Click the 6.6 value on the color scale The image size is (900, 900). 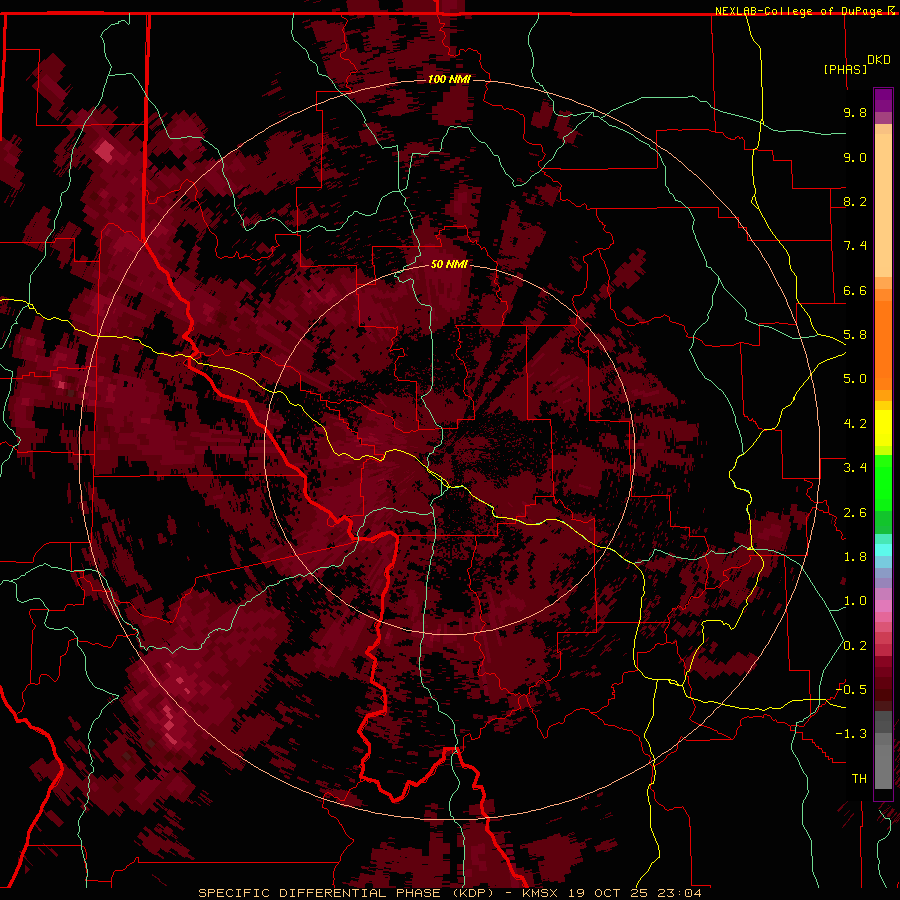tap(855, 290)
